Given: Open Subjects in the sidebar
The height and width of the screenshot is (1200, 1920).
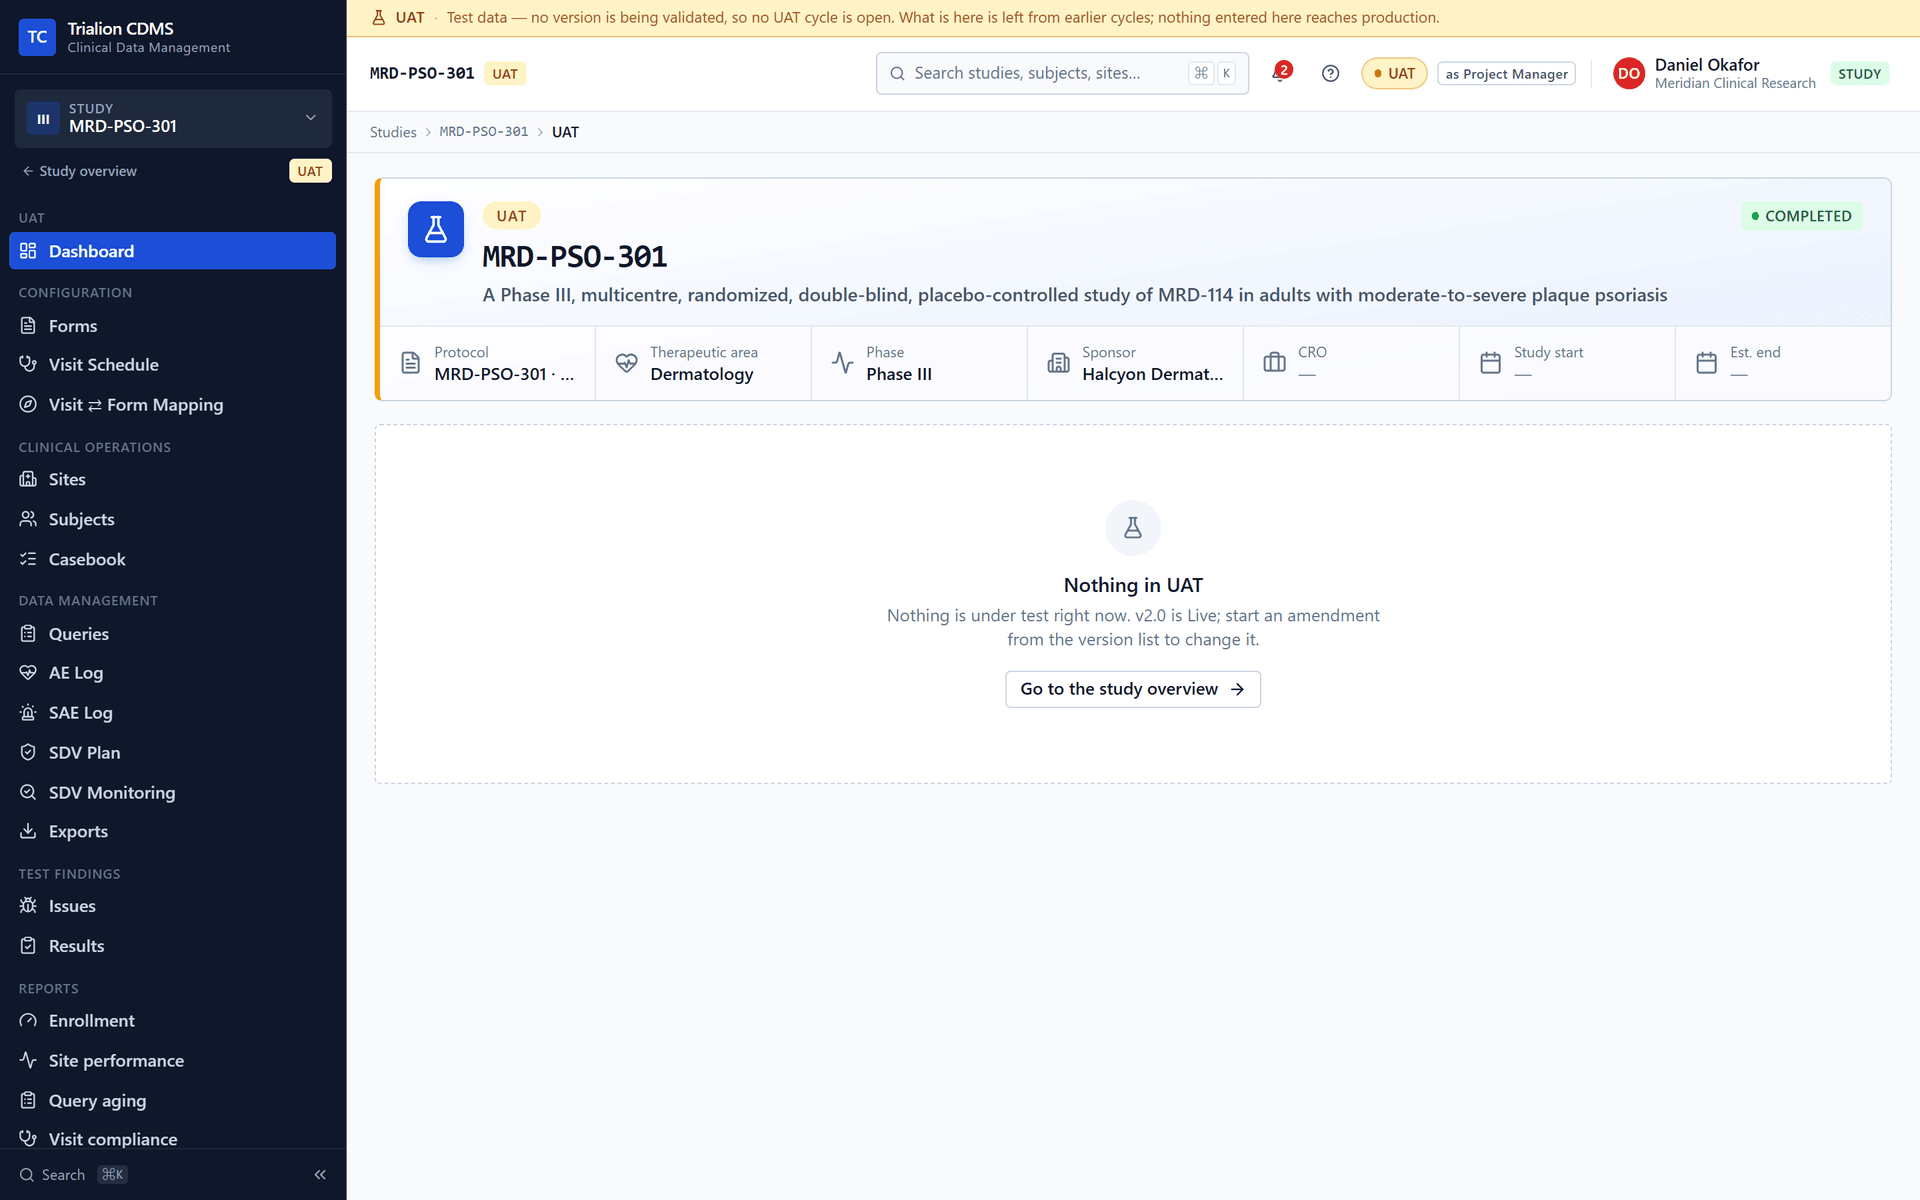Looking at the screenshot, I should click(172, 519).
